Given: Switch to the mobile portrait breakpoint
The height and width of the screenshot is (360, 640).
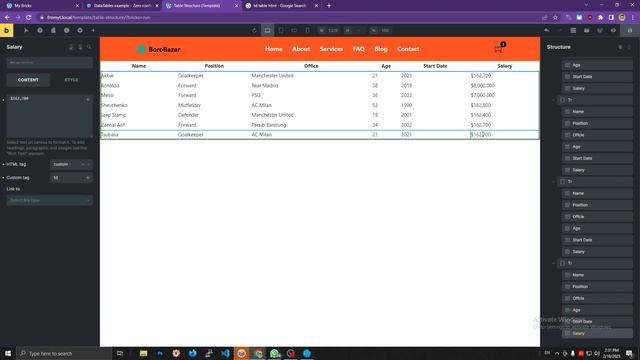Looking at the screenshot, I should pos(307,31).
